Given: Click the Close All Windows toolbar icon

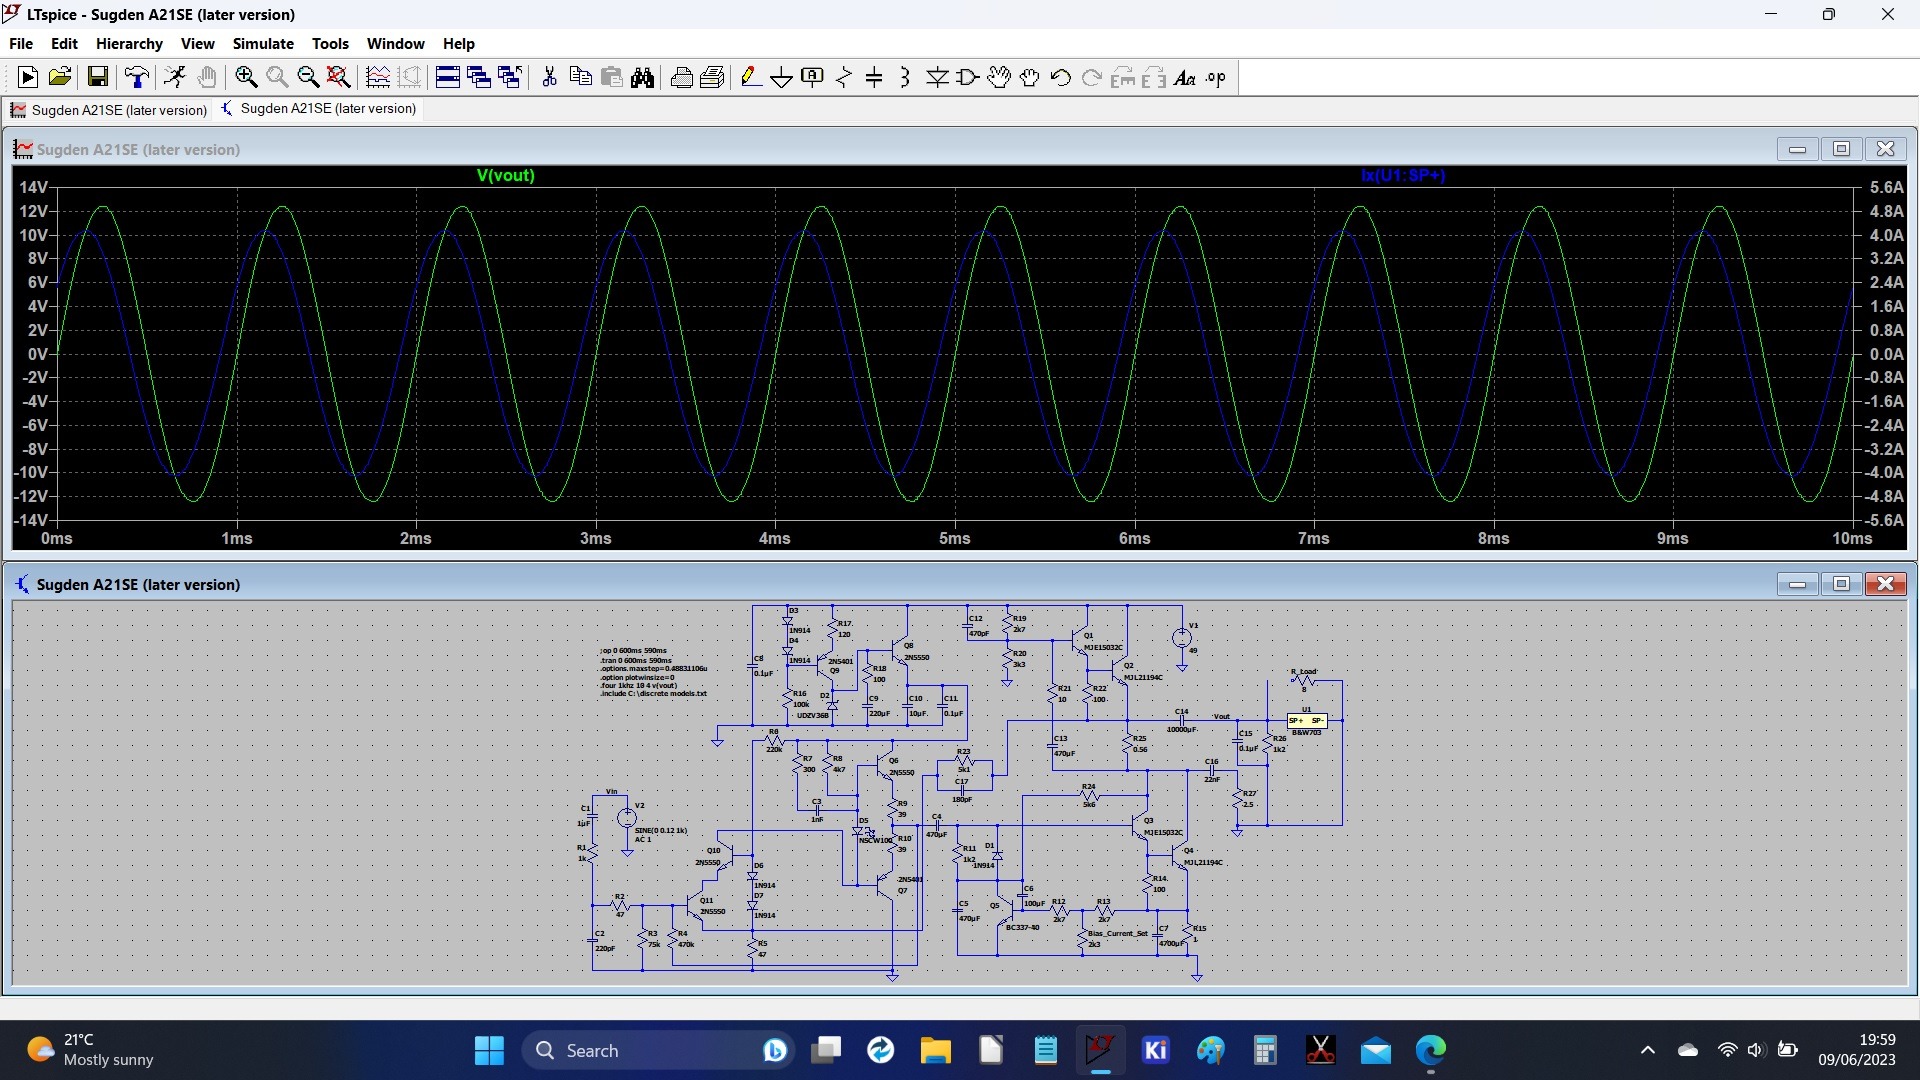Looking at the screenshot, I should (x=510, y=77).
